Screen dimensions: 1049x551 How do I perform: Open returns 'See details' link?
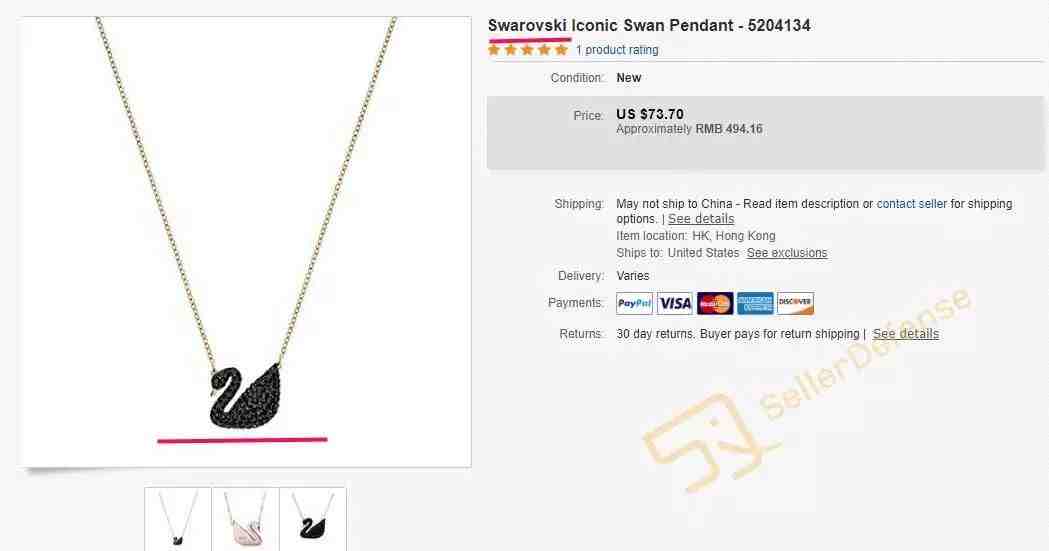[905, 333]
